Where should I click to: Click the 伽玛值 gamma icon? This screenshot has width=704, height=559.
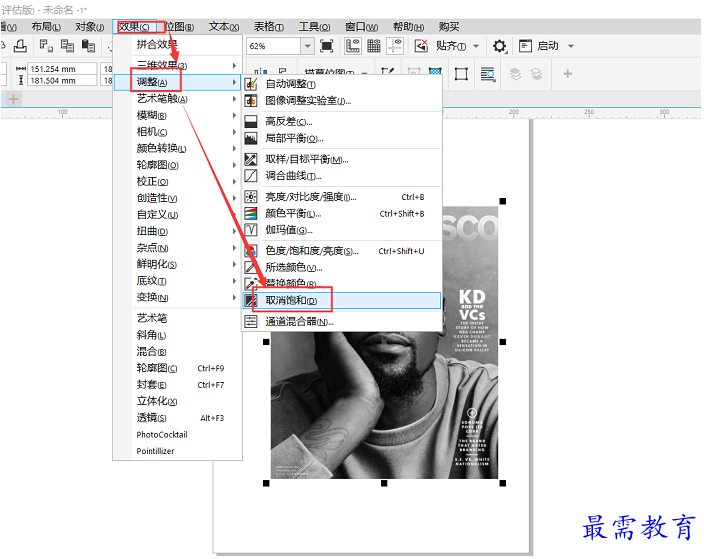[251, 230]
